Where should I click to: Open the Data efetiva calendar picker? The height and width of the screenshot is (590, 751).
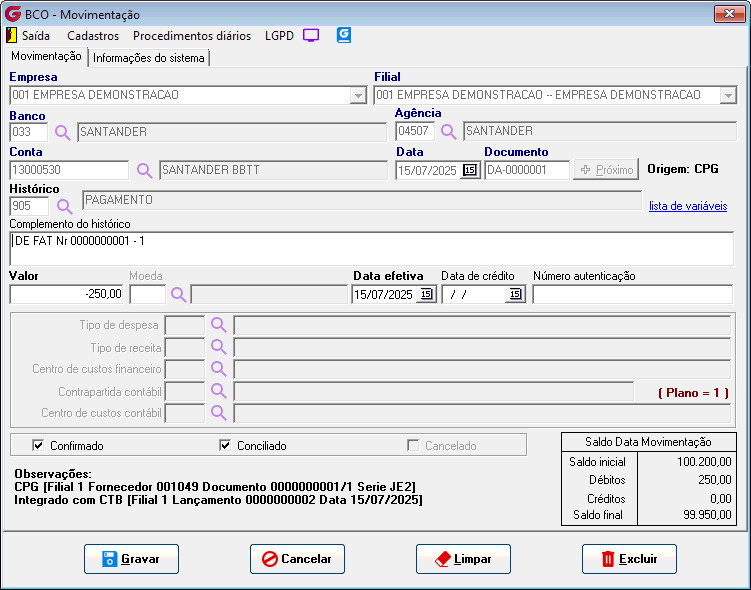426,294
